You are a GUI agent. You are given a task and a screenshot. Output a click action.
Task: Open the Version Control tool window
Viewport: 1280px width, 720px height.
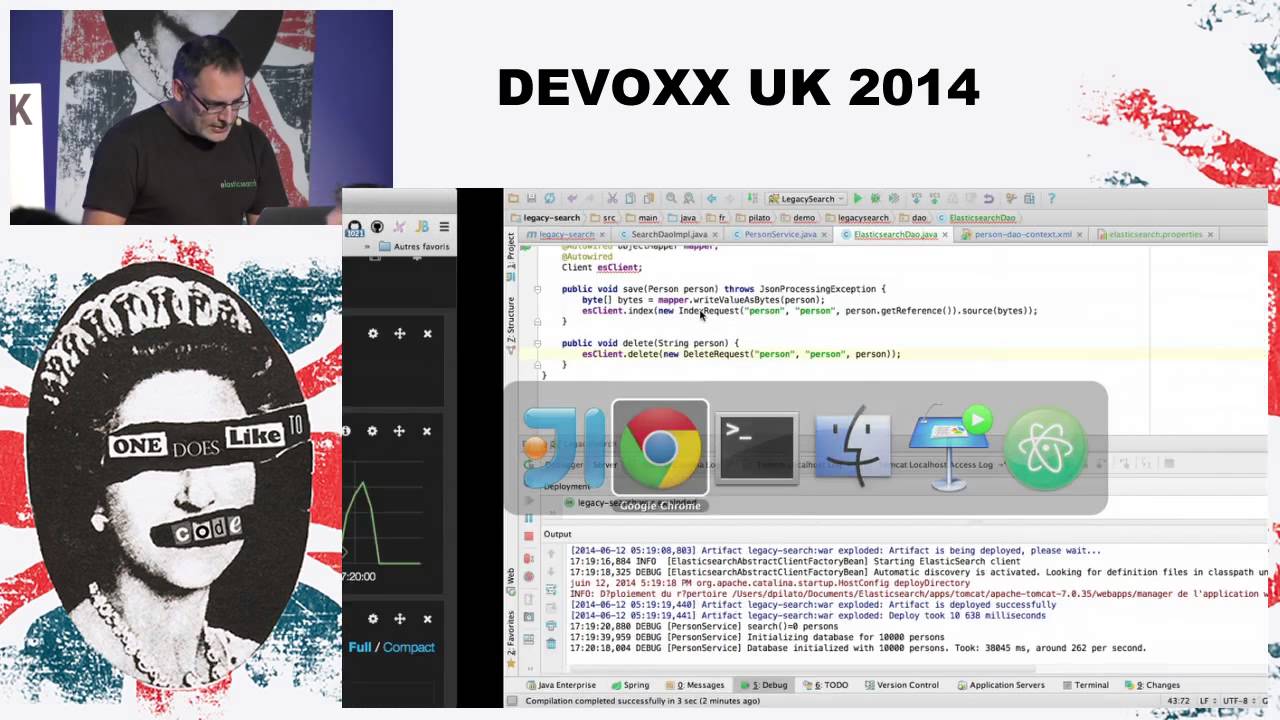(x=901, y=685)
